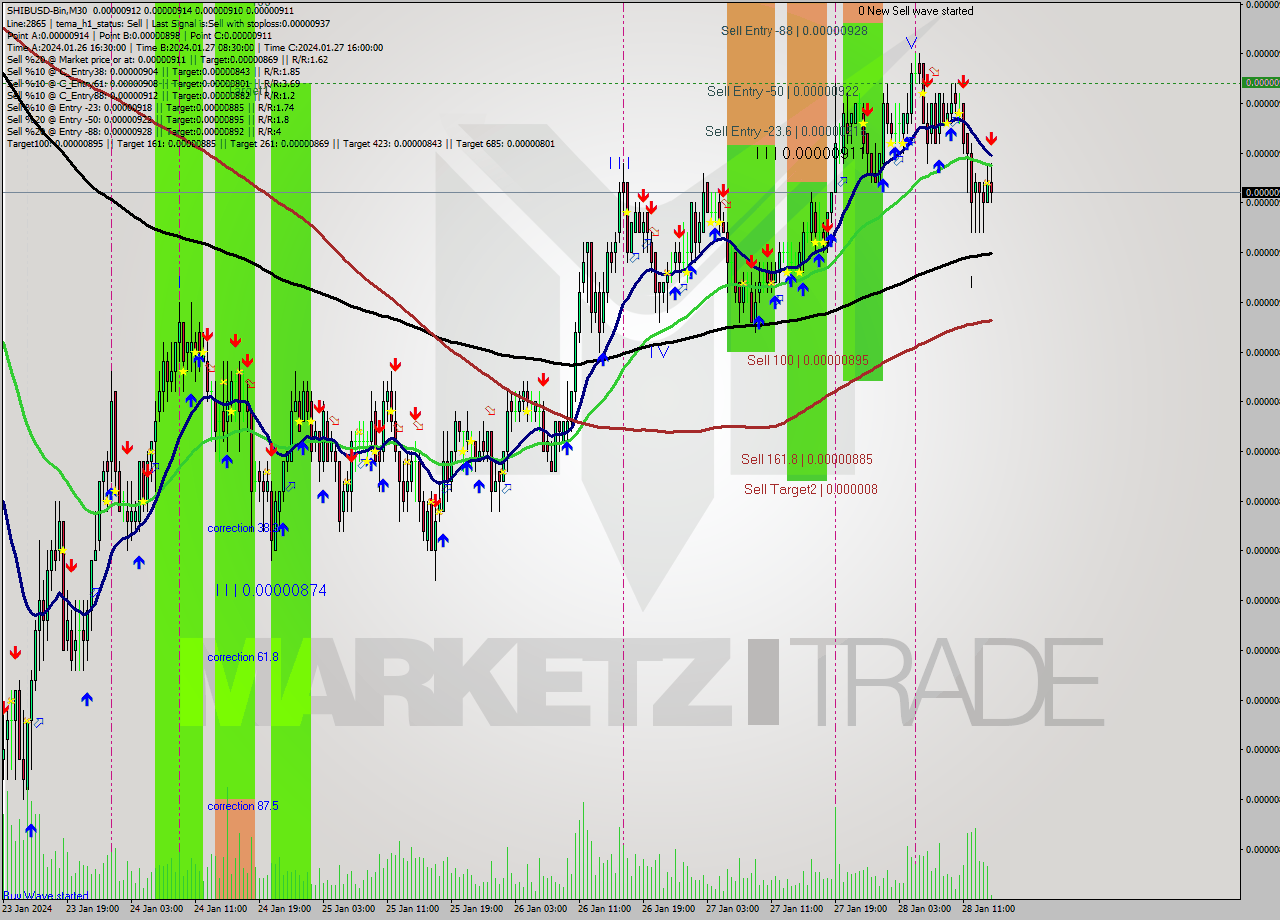Click the black current-price tag on price axis
Image resolution: width=1280 pixels, height=920 pixels.
pos(1261,192)
